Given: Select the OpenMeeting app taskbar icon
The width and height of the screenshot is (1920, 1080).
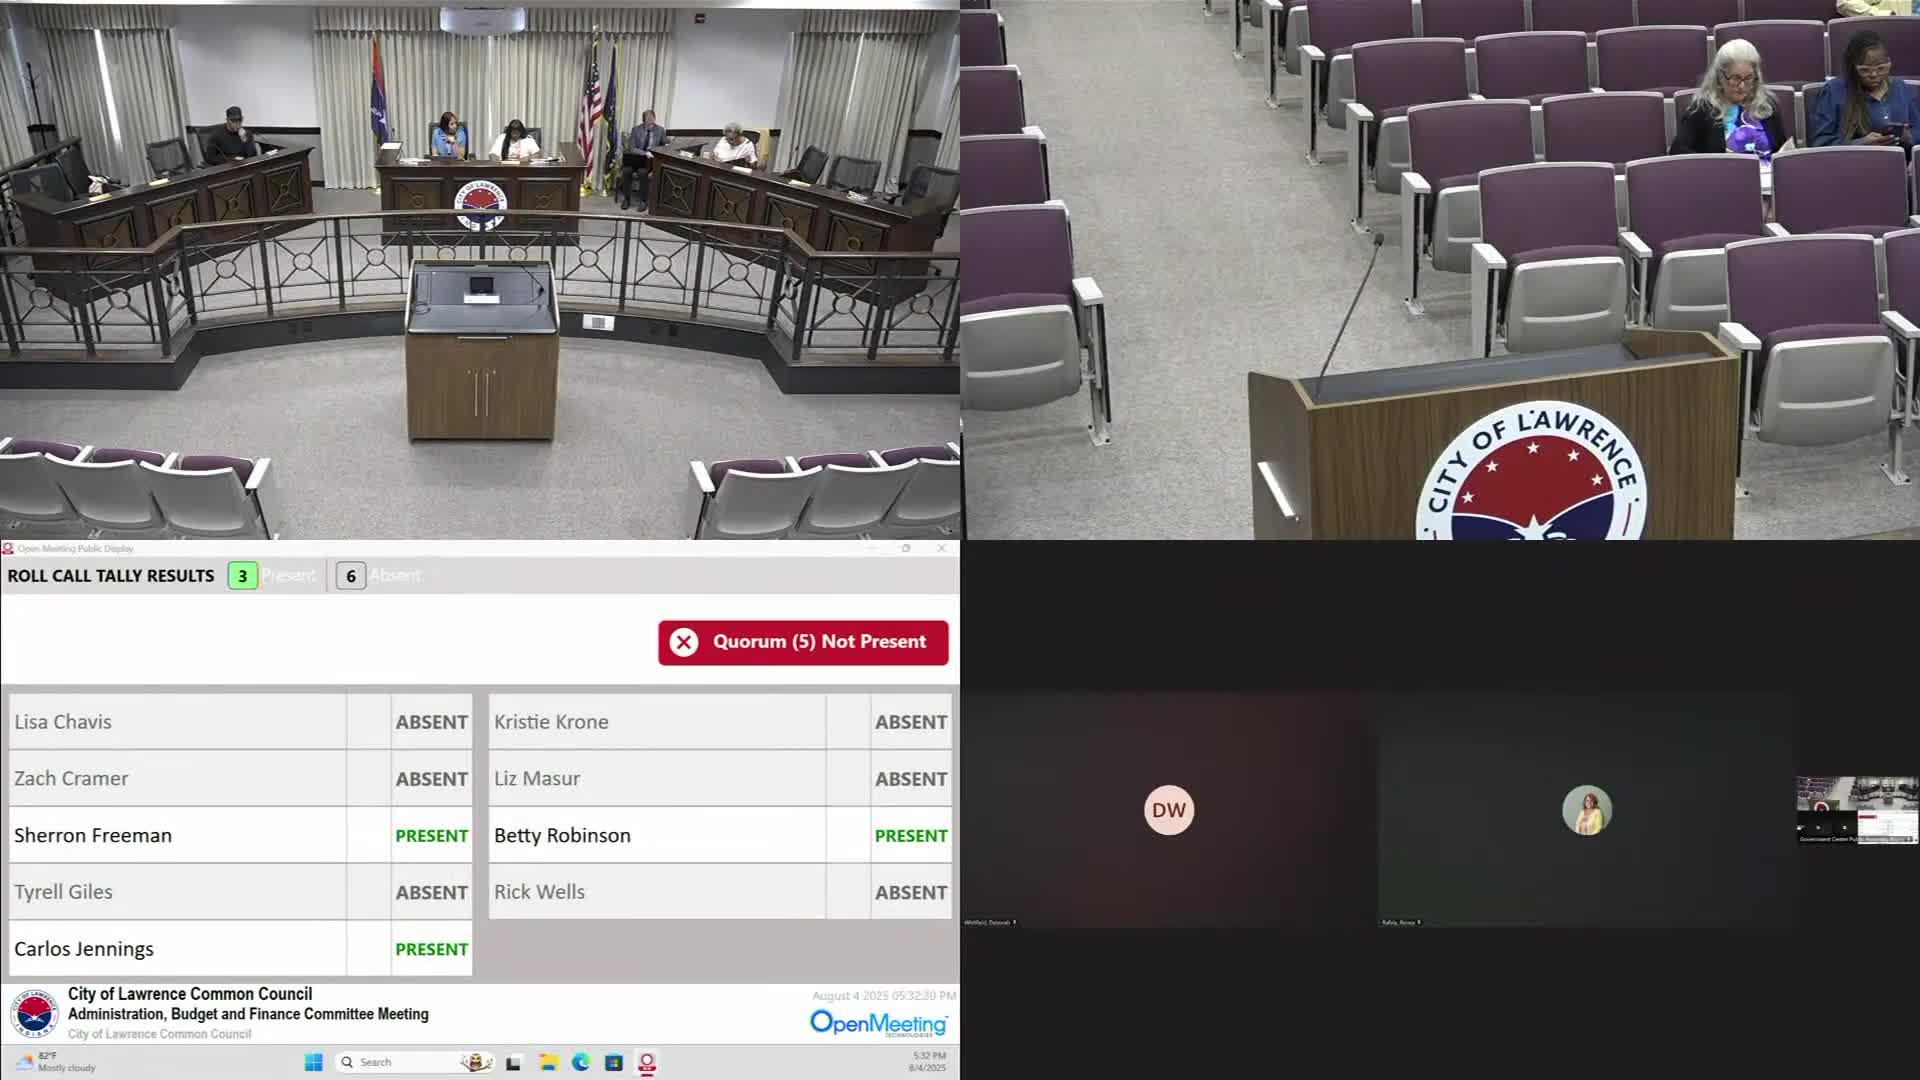Looking at the screenshot, I should (x=647, y=1062).
